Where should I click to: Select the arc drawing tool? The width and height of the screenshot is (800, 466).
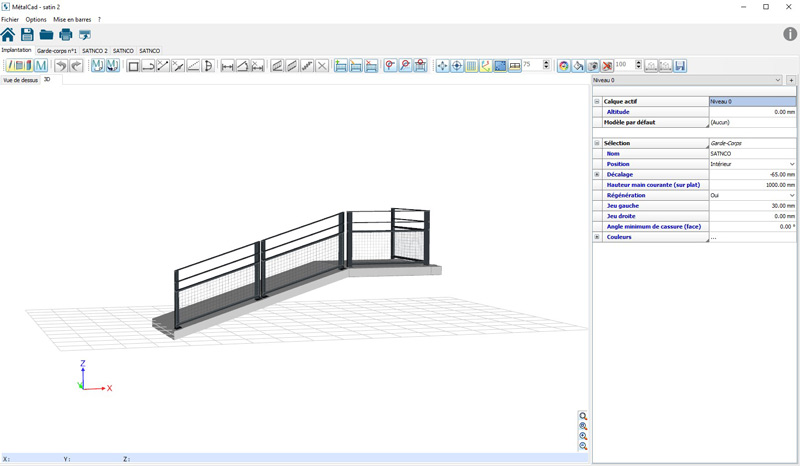coord(208,66)
